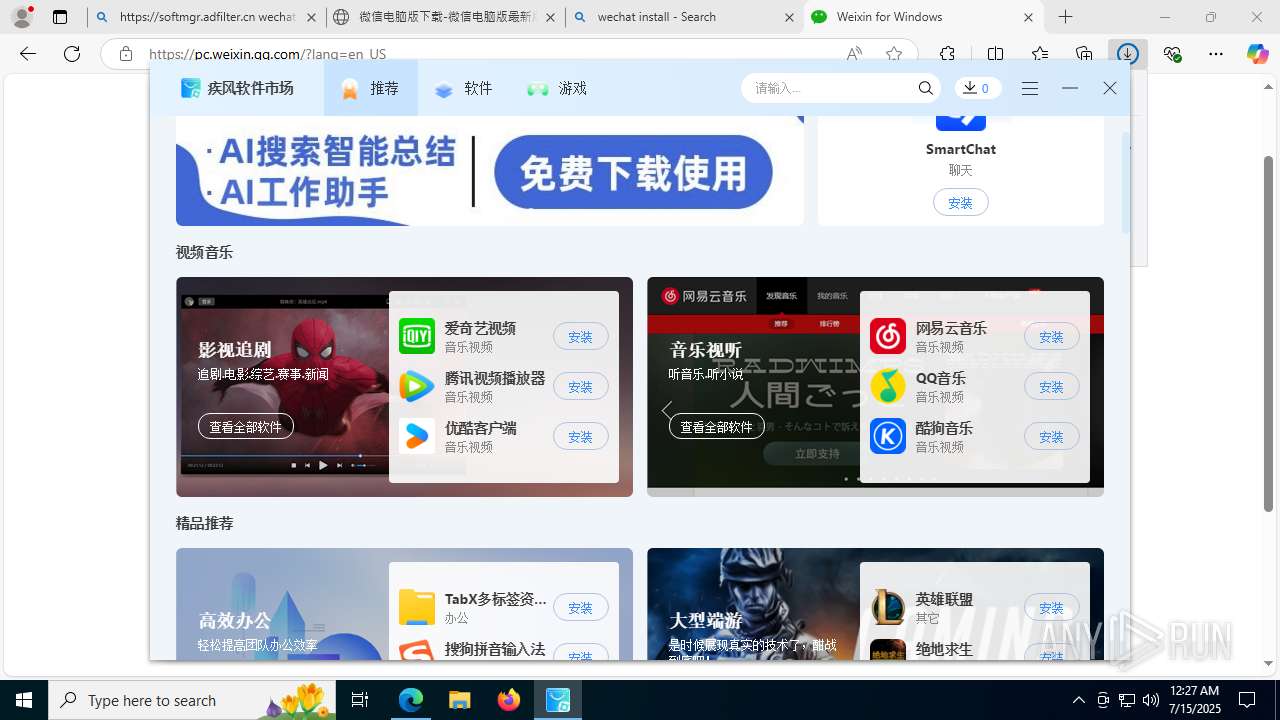
Task: Click the 爱奇艺视频 app icon
Action: coord(416,336)
